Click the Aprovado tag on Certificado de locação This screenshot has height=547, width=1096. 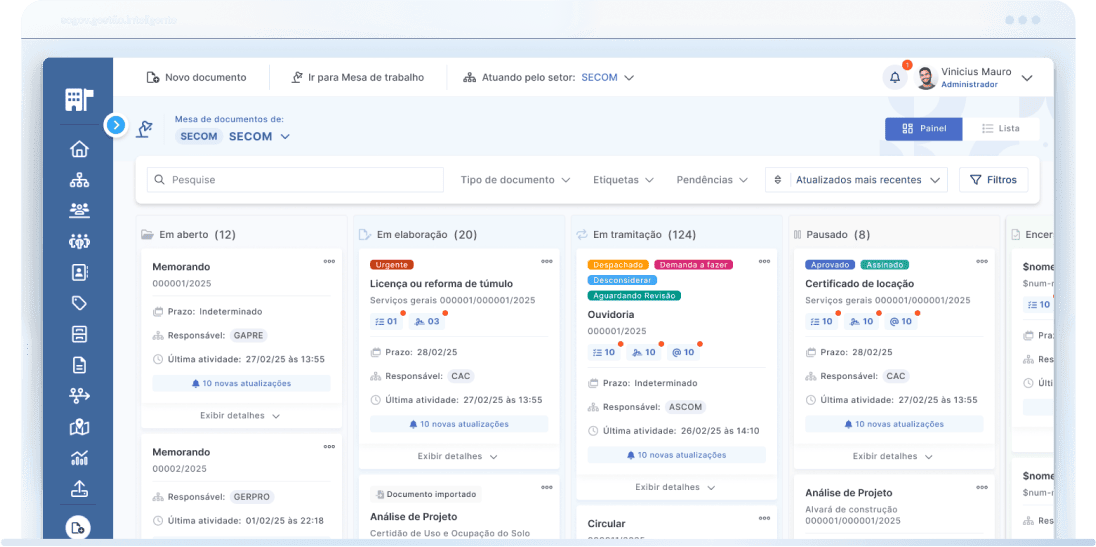tap(830, 265)
